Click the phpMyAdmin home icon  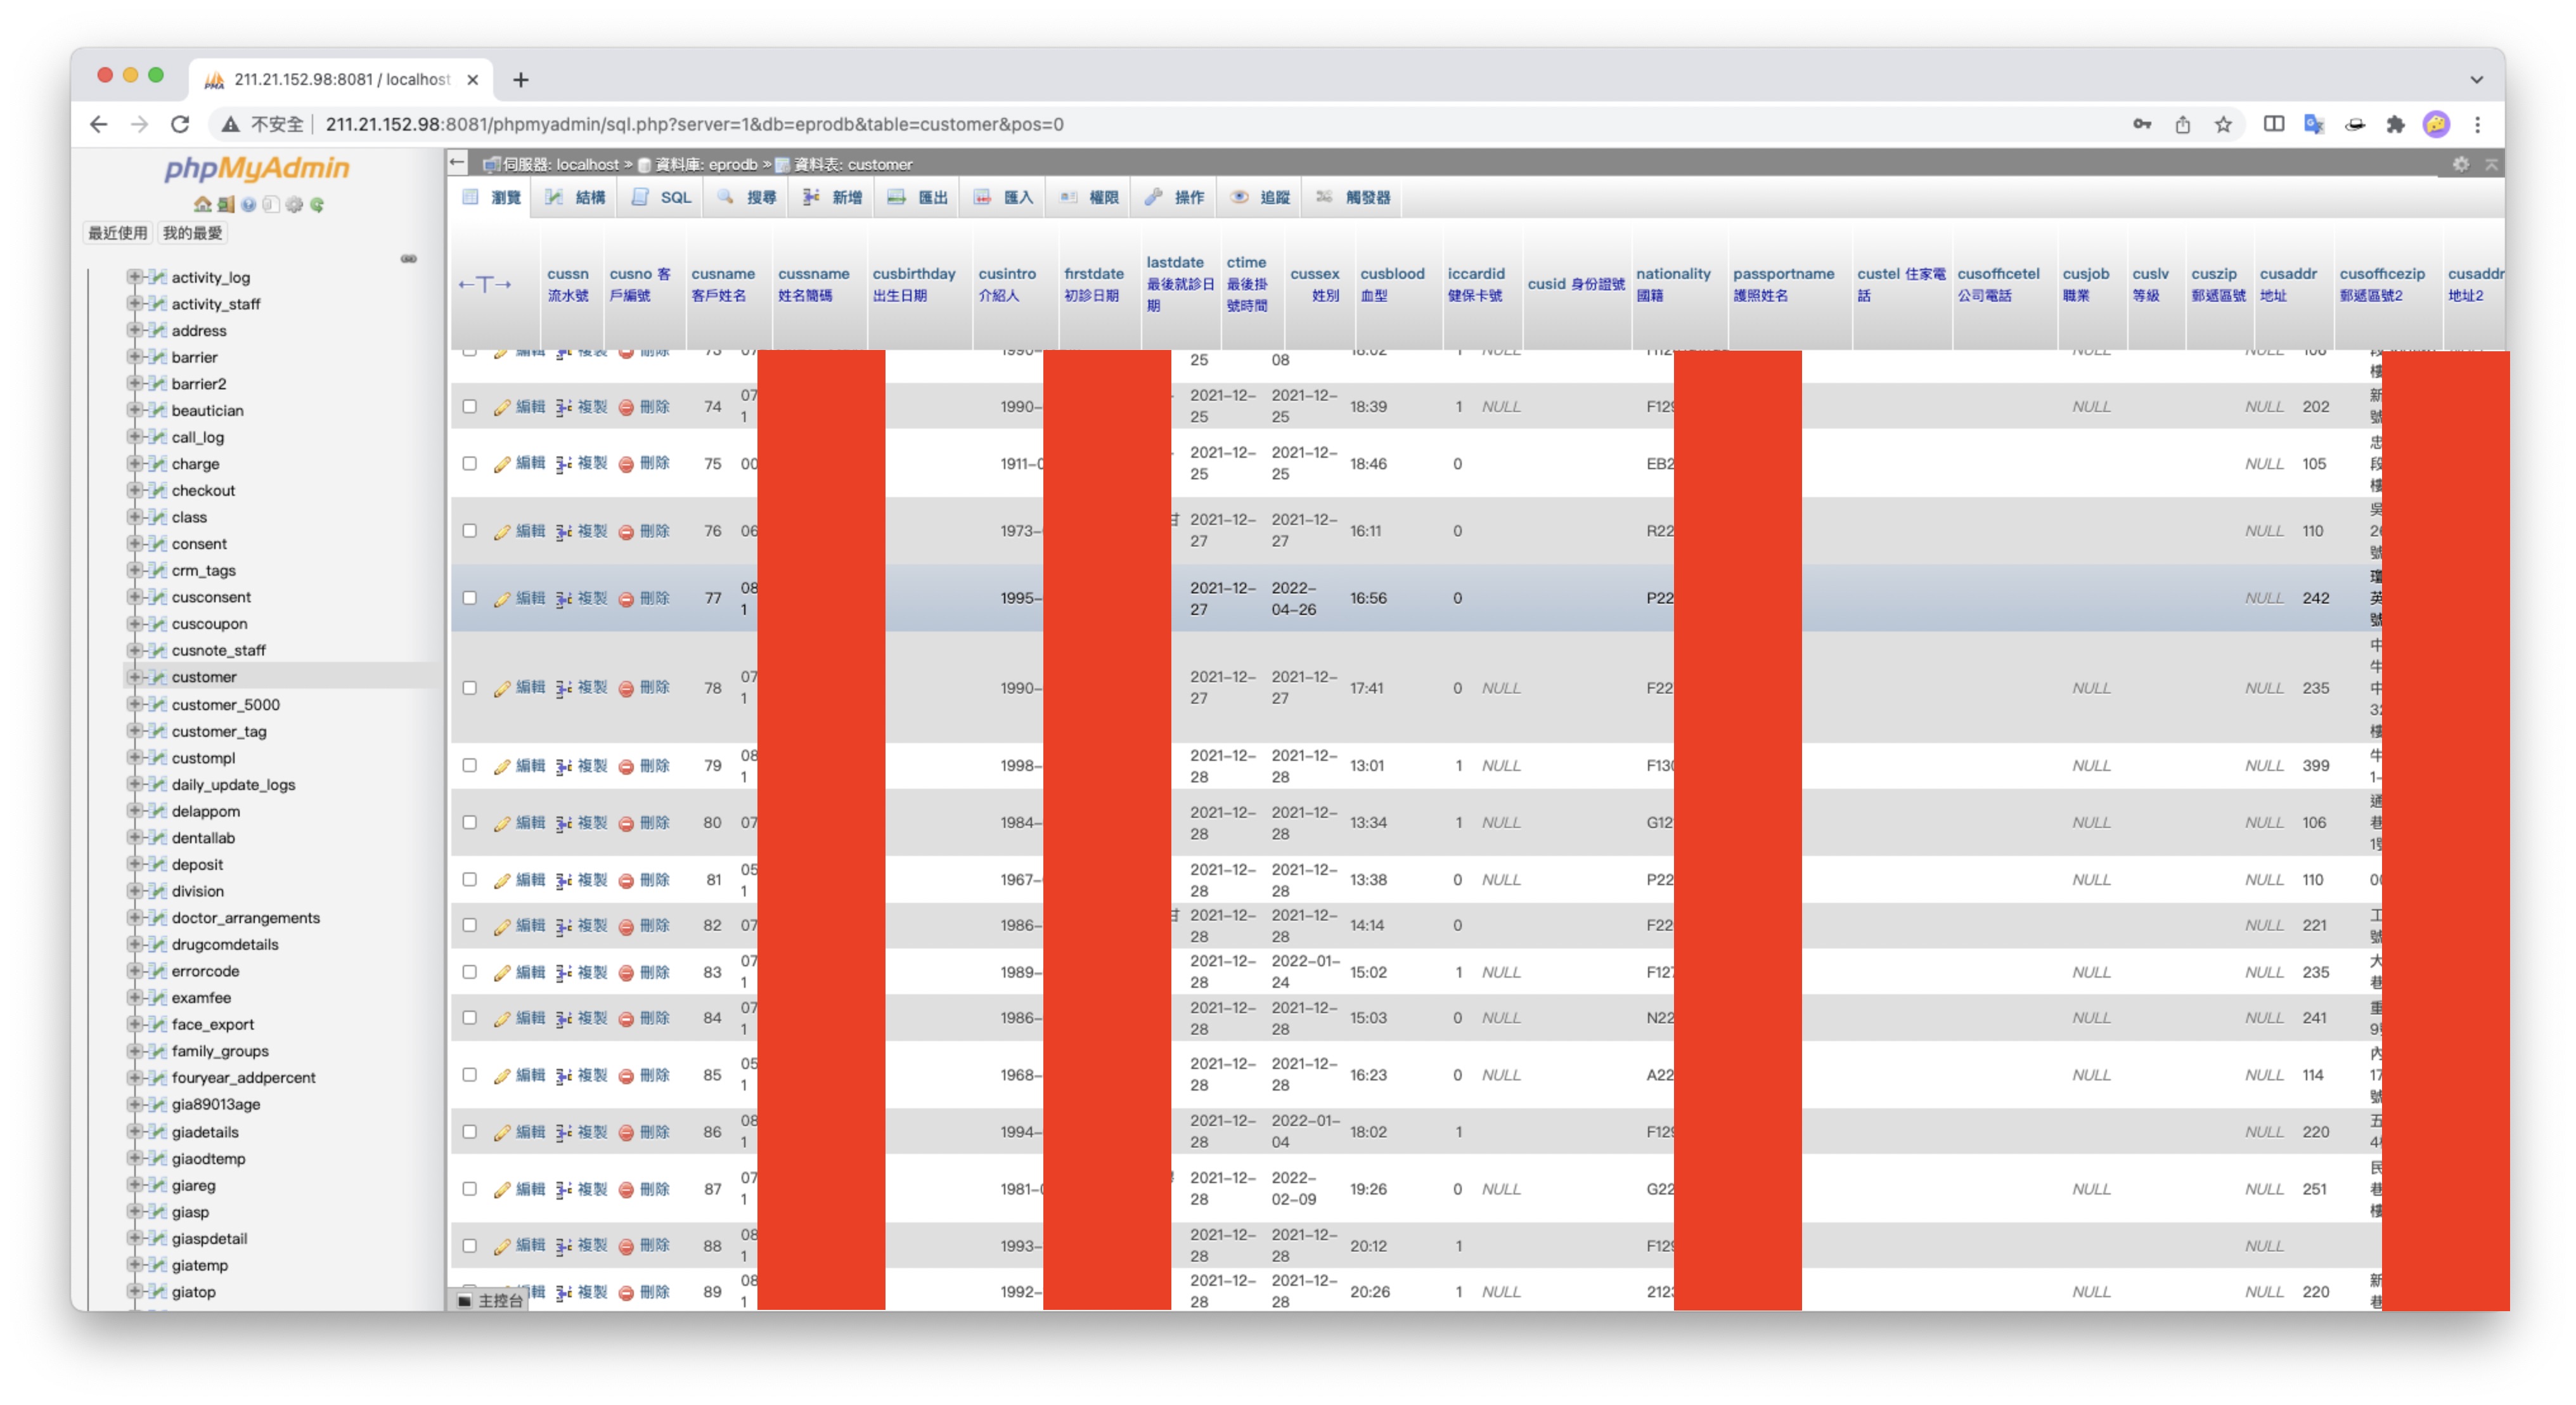click(202, 205)
